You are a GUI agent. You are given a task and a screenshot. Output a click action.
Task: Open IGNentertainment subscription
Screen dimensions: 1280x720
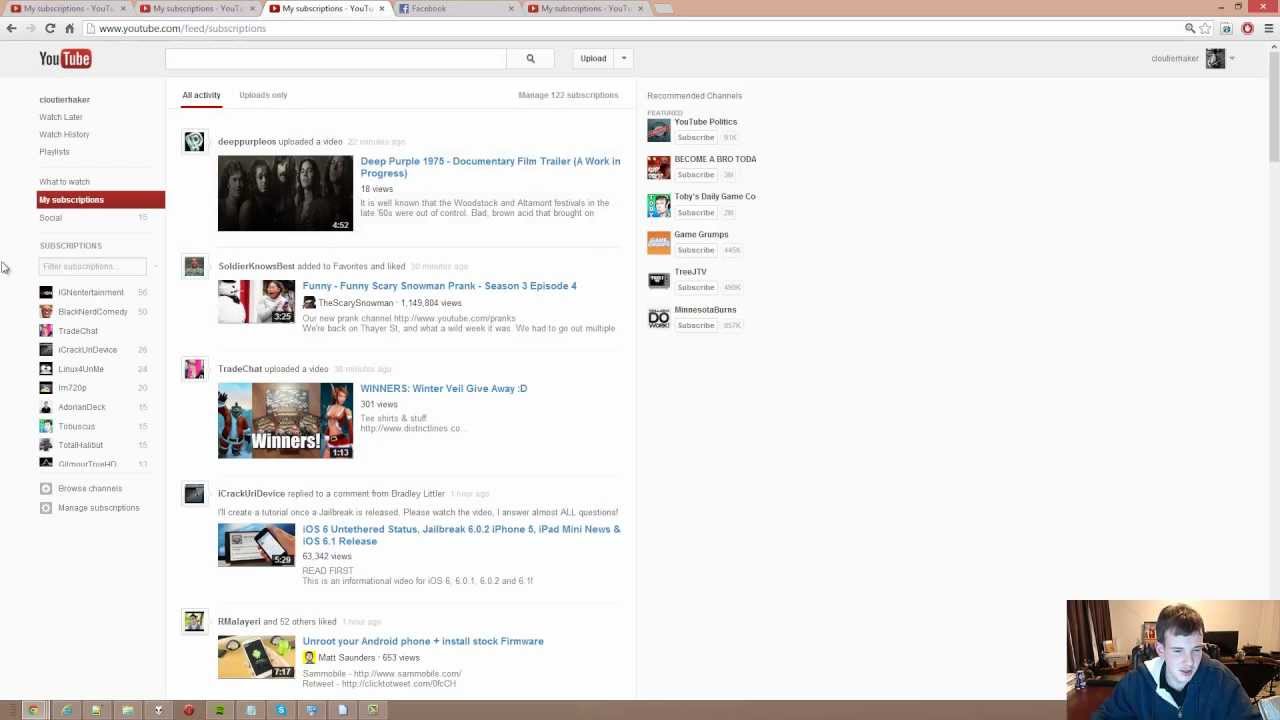pyautogui.click(x=90, y=293)
